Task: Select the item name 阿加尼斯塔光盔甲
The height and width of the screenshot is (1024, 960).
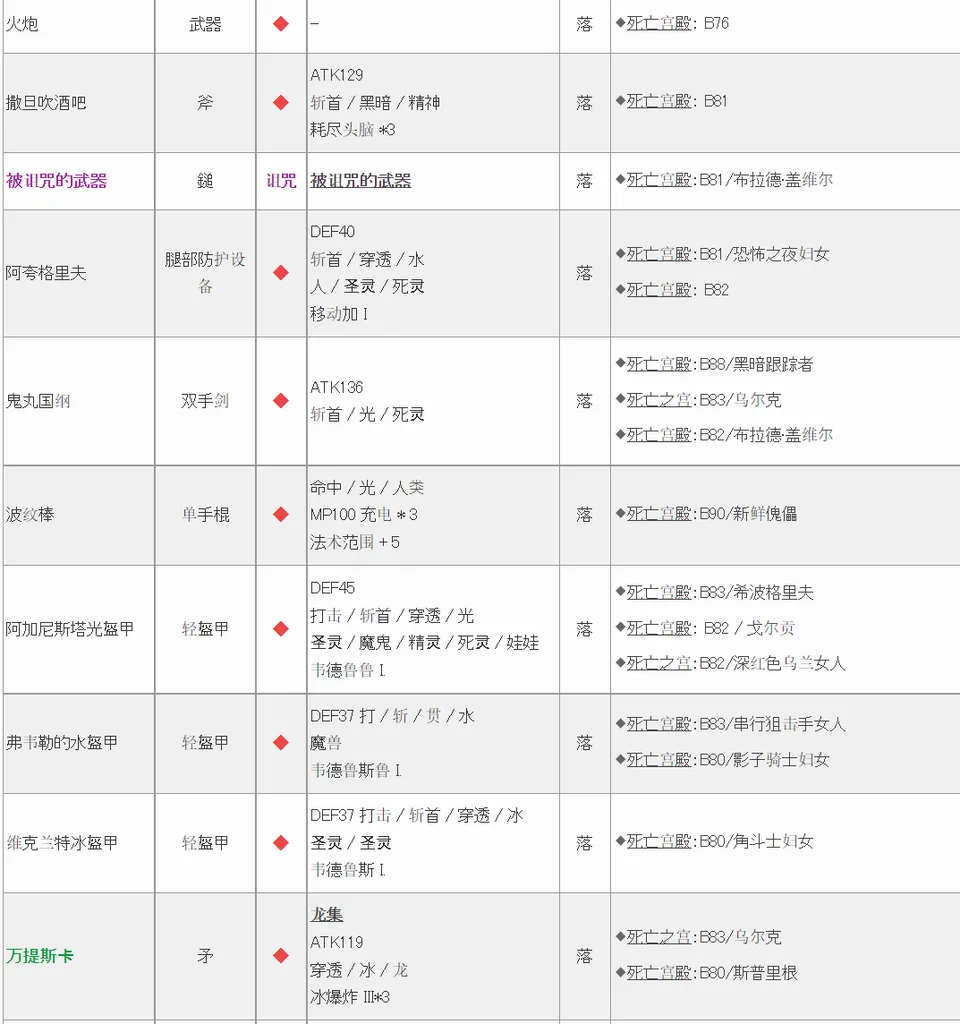Action: [70, 629]
